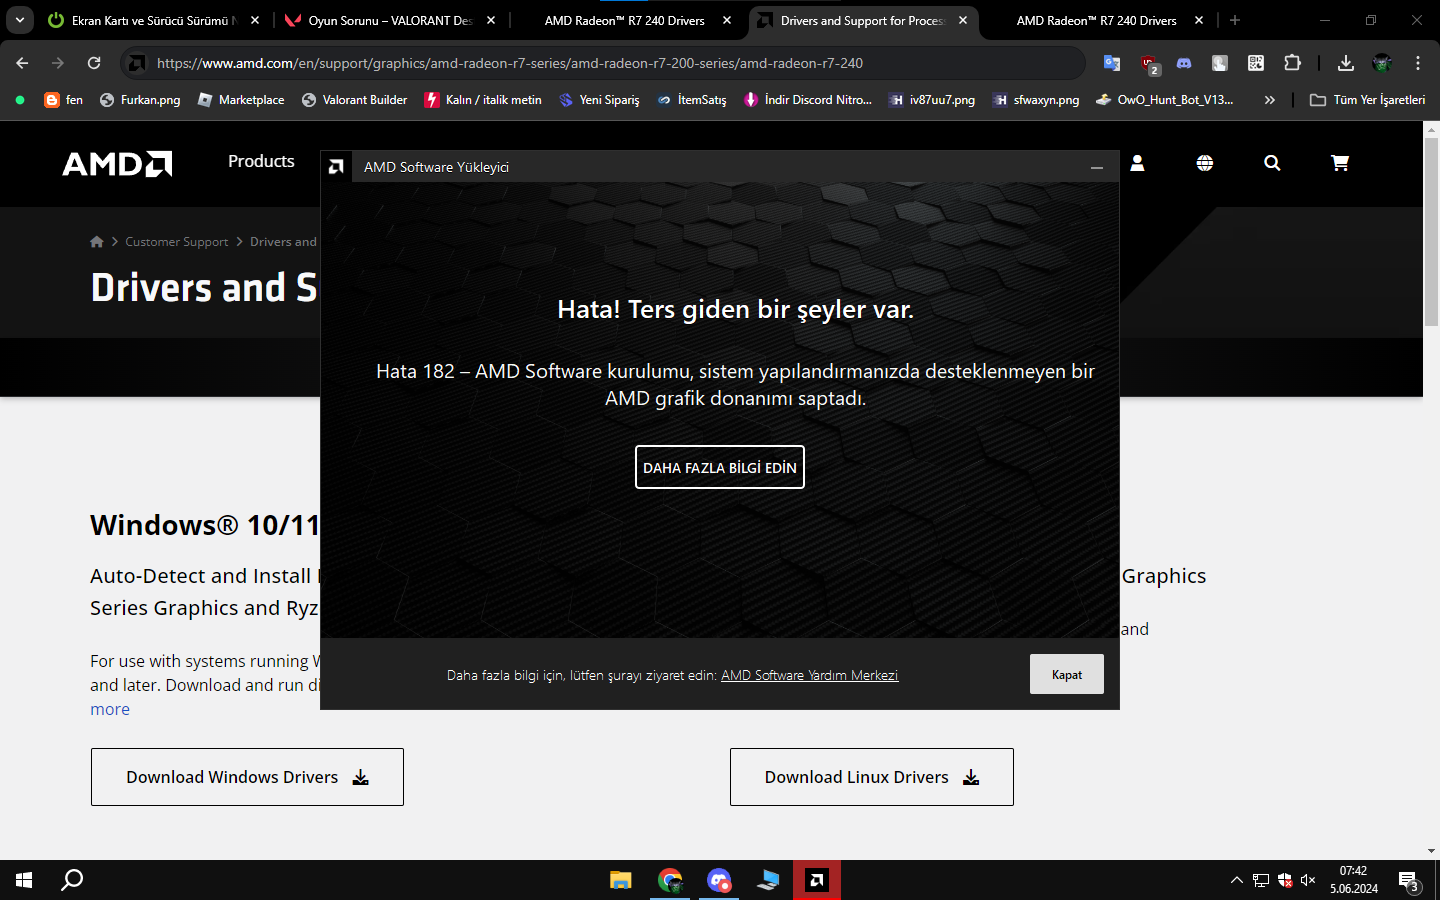Viewport: 1440px width, 900px height.
Task: Open the Chrome profile avatar
Action: (1382, 63)
